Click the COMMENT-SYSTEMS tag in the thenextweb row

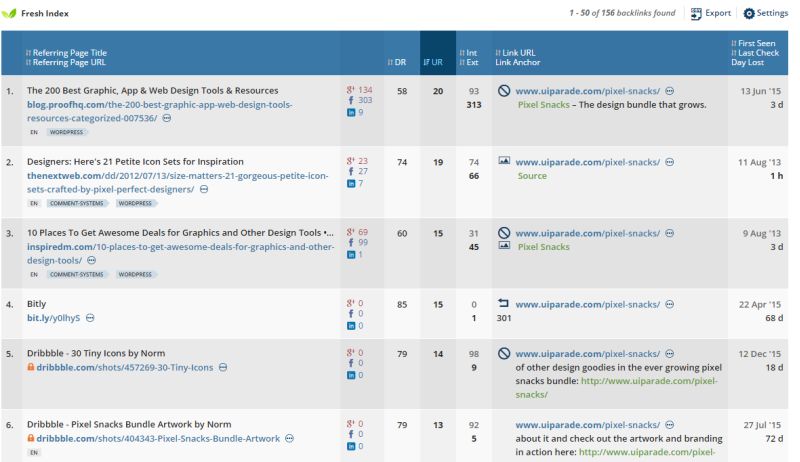(77, 203)
